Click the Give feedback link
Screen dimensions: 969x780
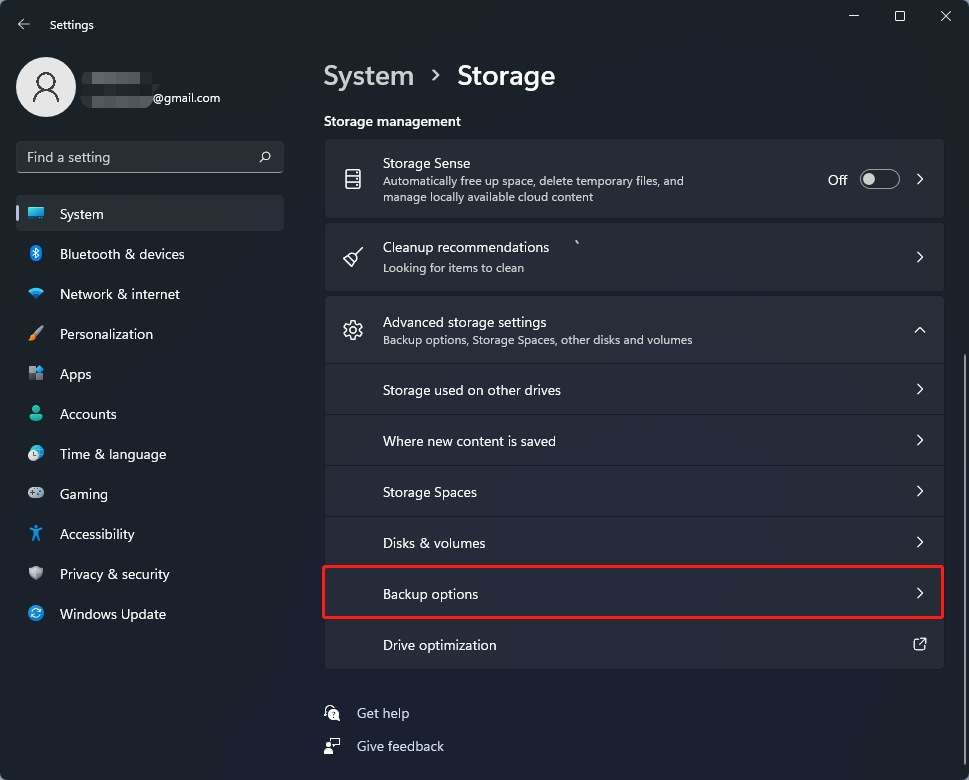[x=399, y=746]
